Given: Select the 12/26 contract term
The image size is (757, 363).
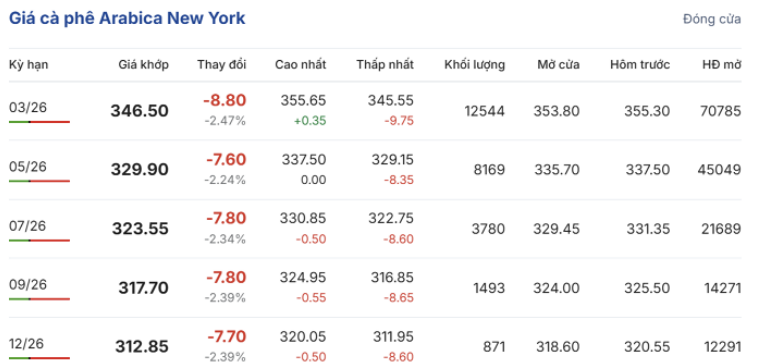Looking at the screenshot, I should point(27,344).
